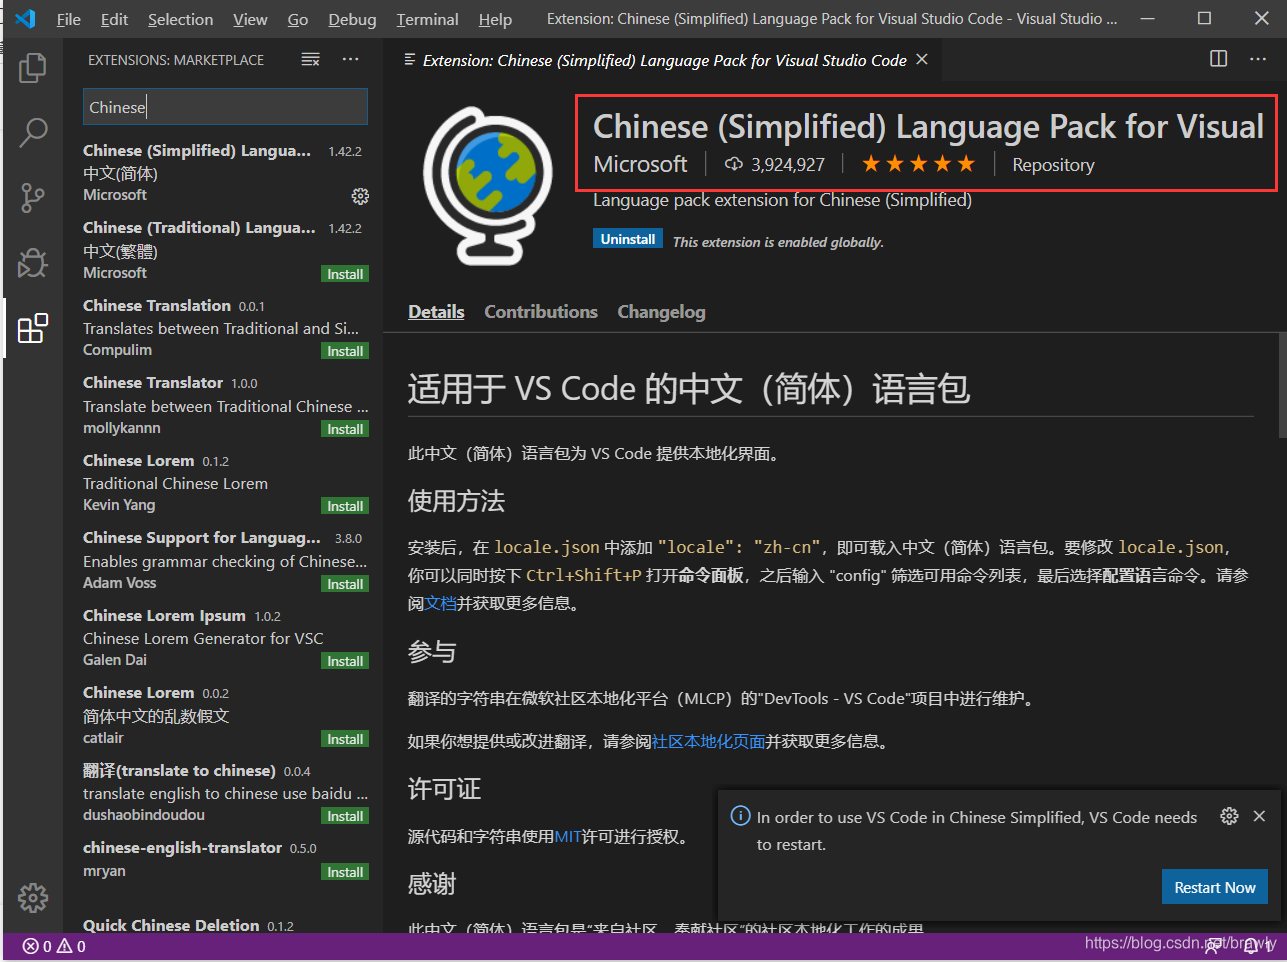Install Chinese Lorem by catlair
Viewport: 1287px width, 962px height.
click(x=345, y=739)
